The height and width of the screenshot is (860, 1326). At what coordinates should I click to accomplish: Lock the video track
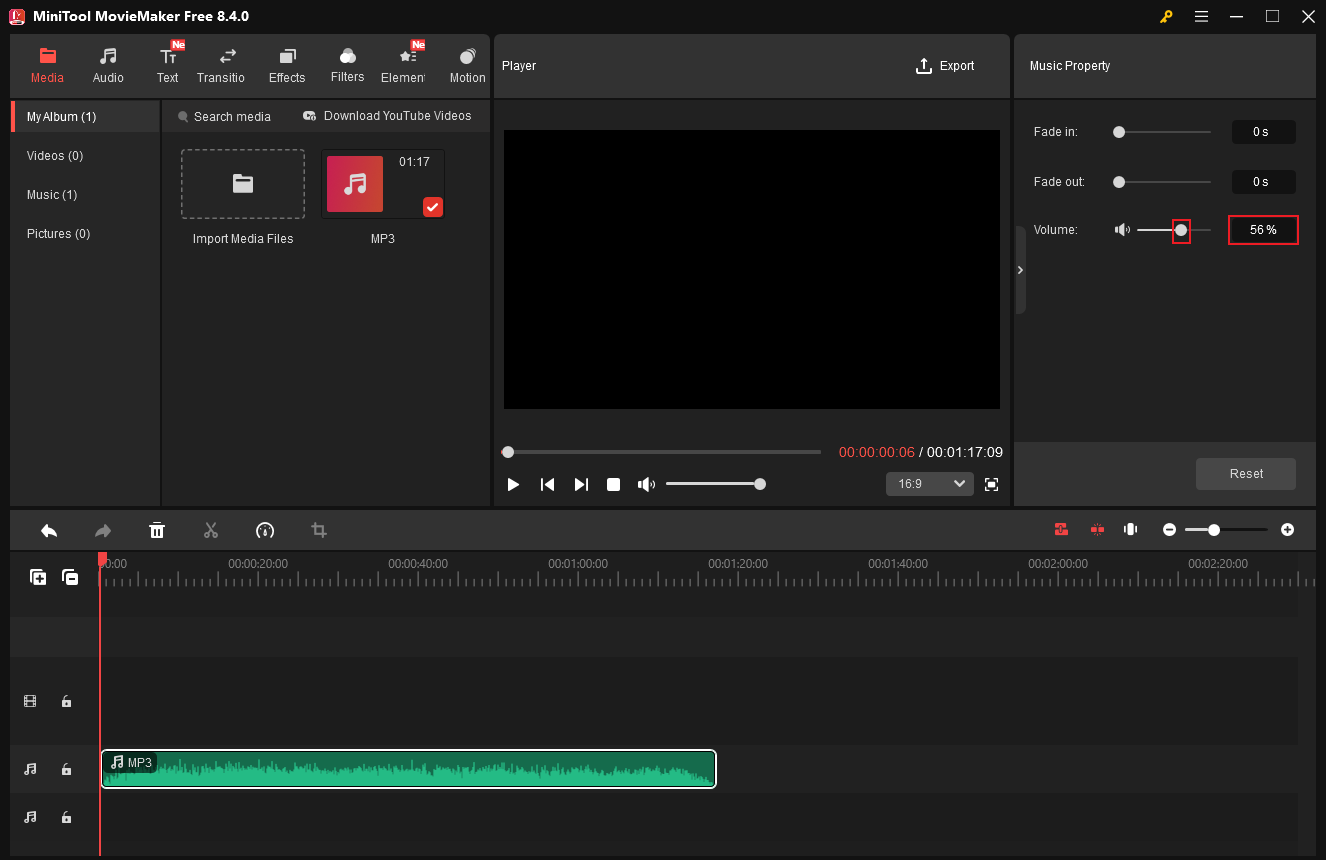pyautogui.click(x=66, y=701)
